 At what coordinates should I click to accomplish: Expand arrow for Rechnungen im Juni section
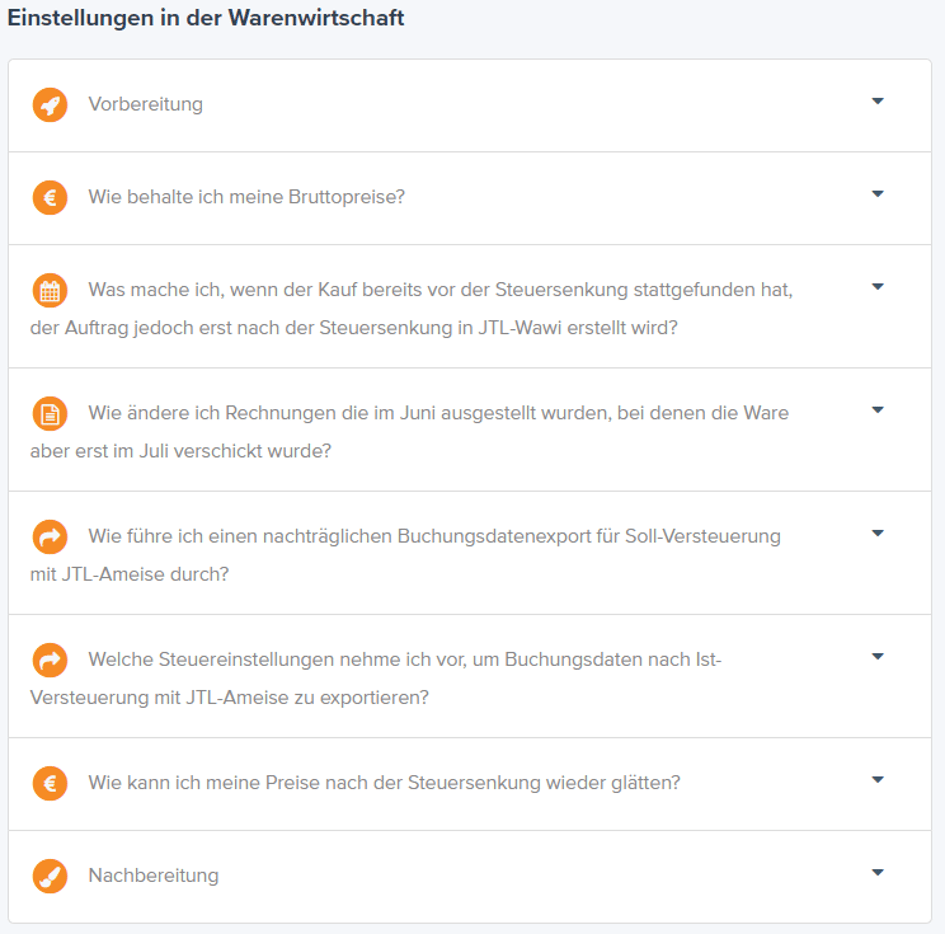(x=878, y=410)
